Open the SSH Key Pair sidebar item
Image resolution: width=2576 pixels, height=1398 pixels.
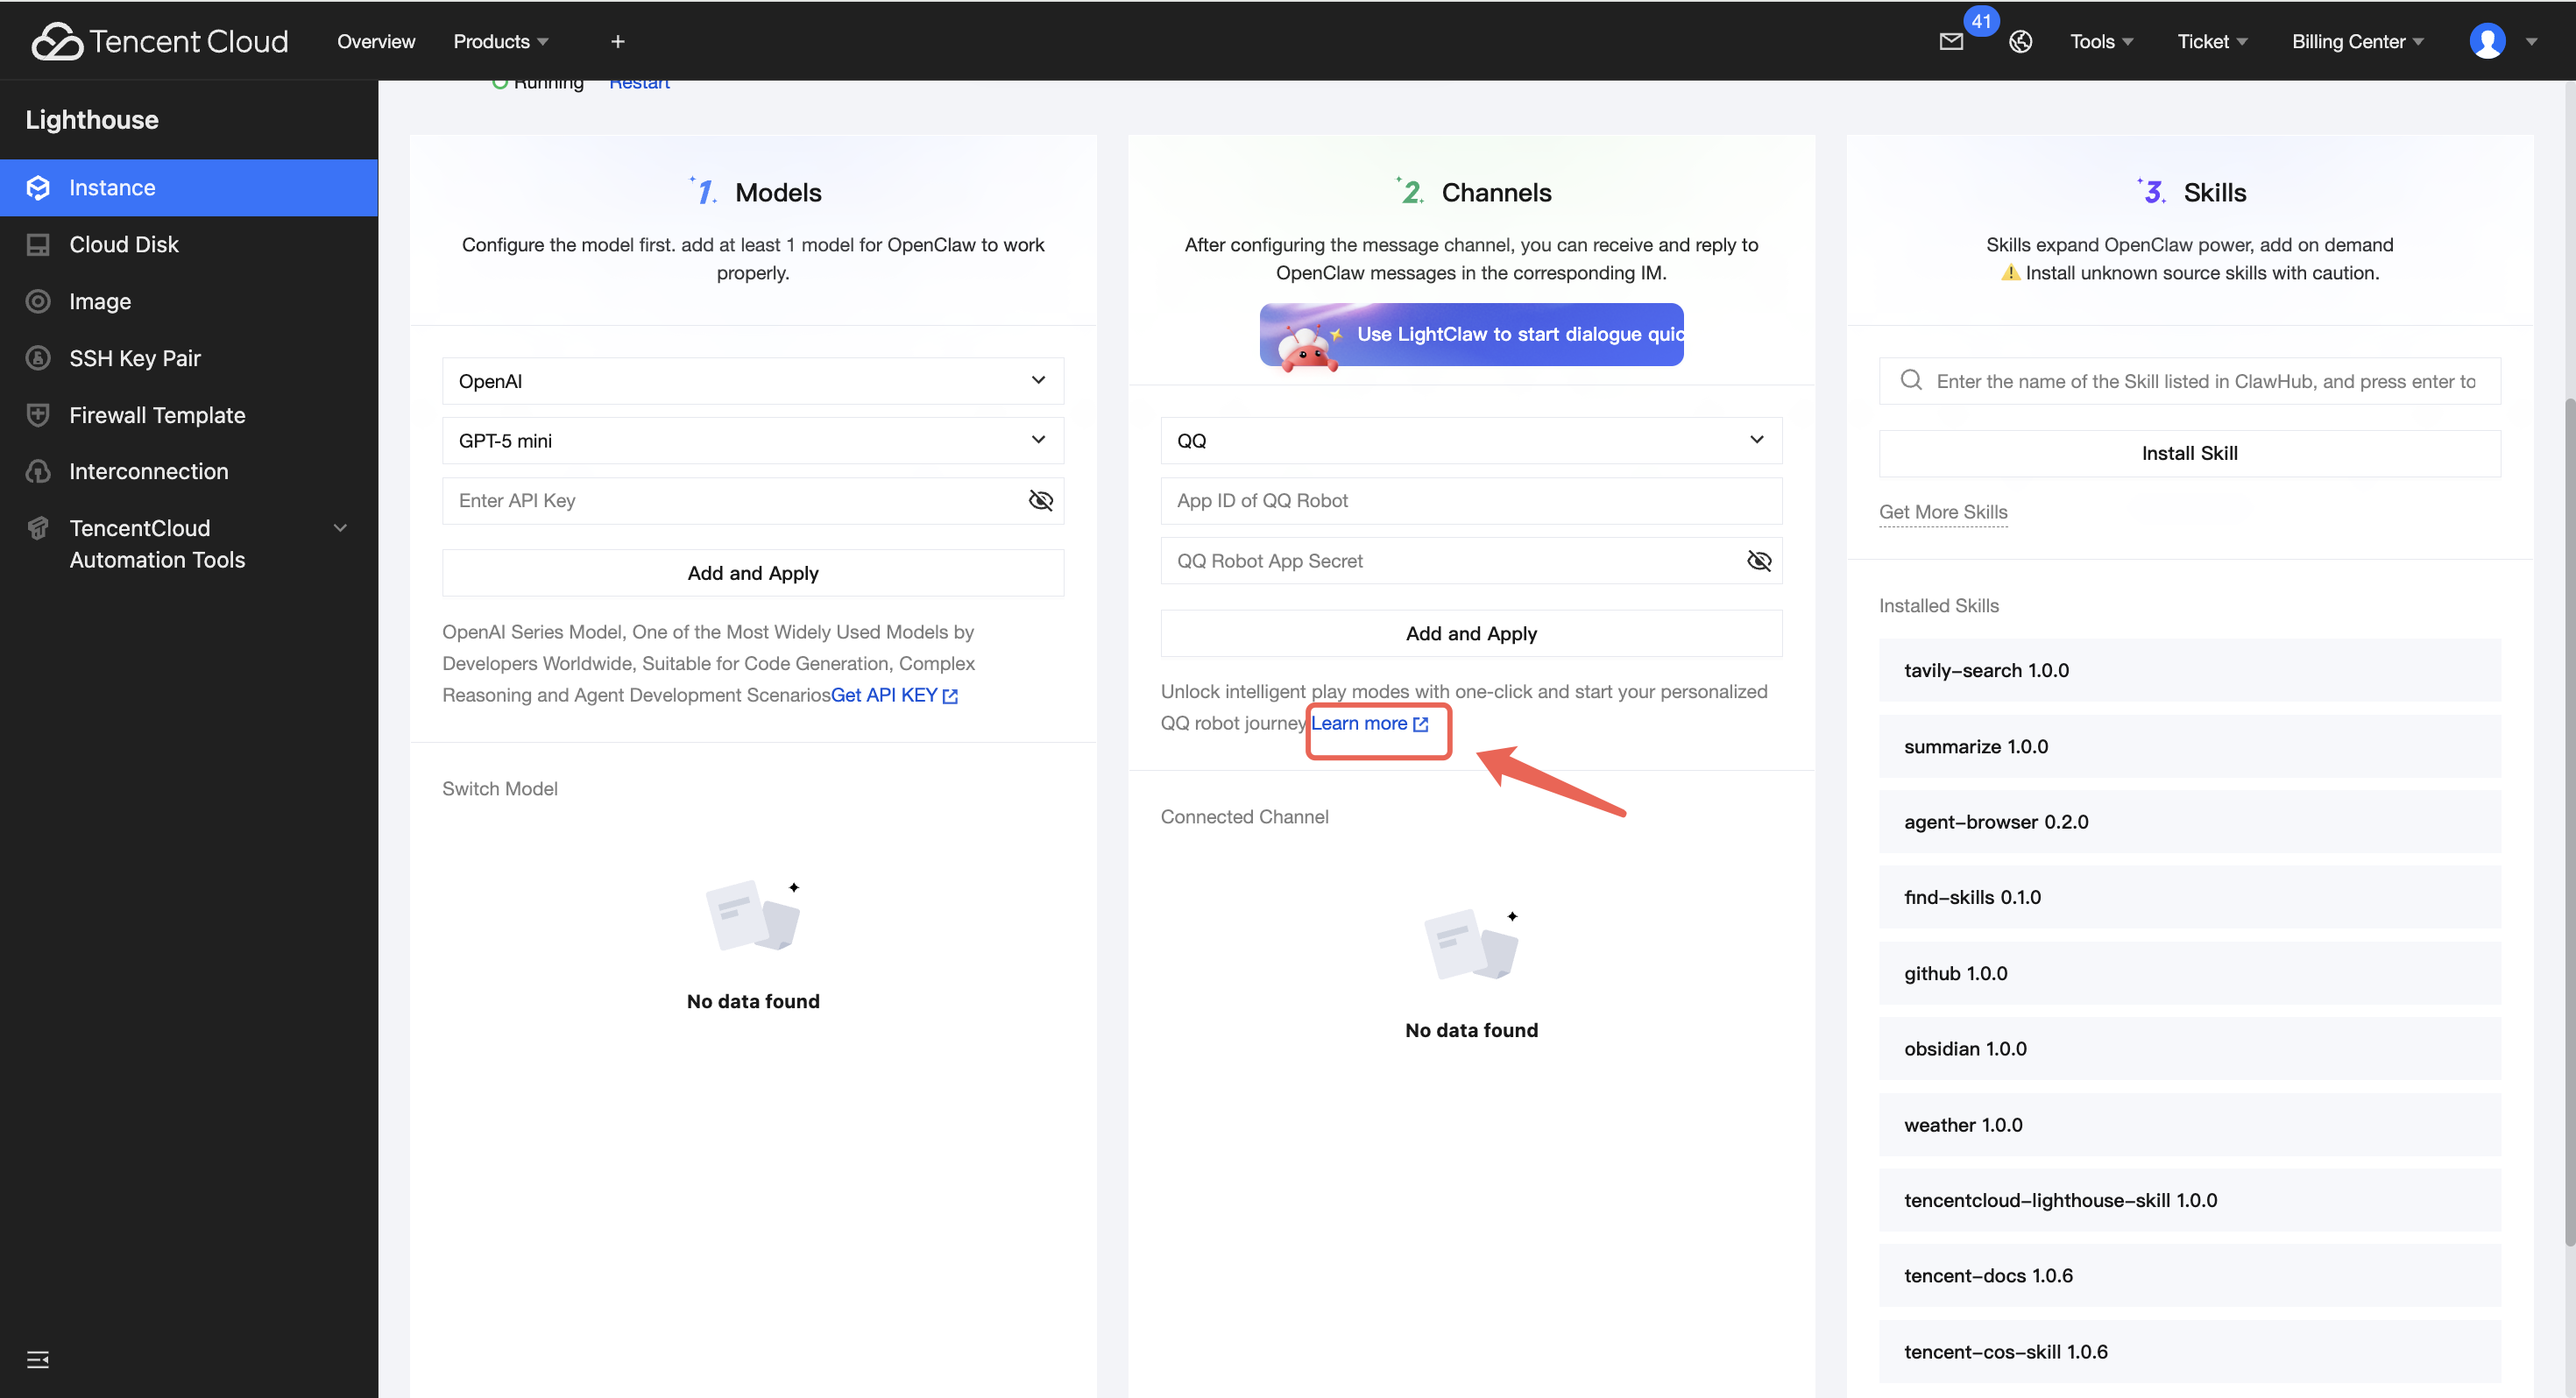tap(135, 358)
